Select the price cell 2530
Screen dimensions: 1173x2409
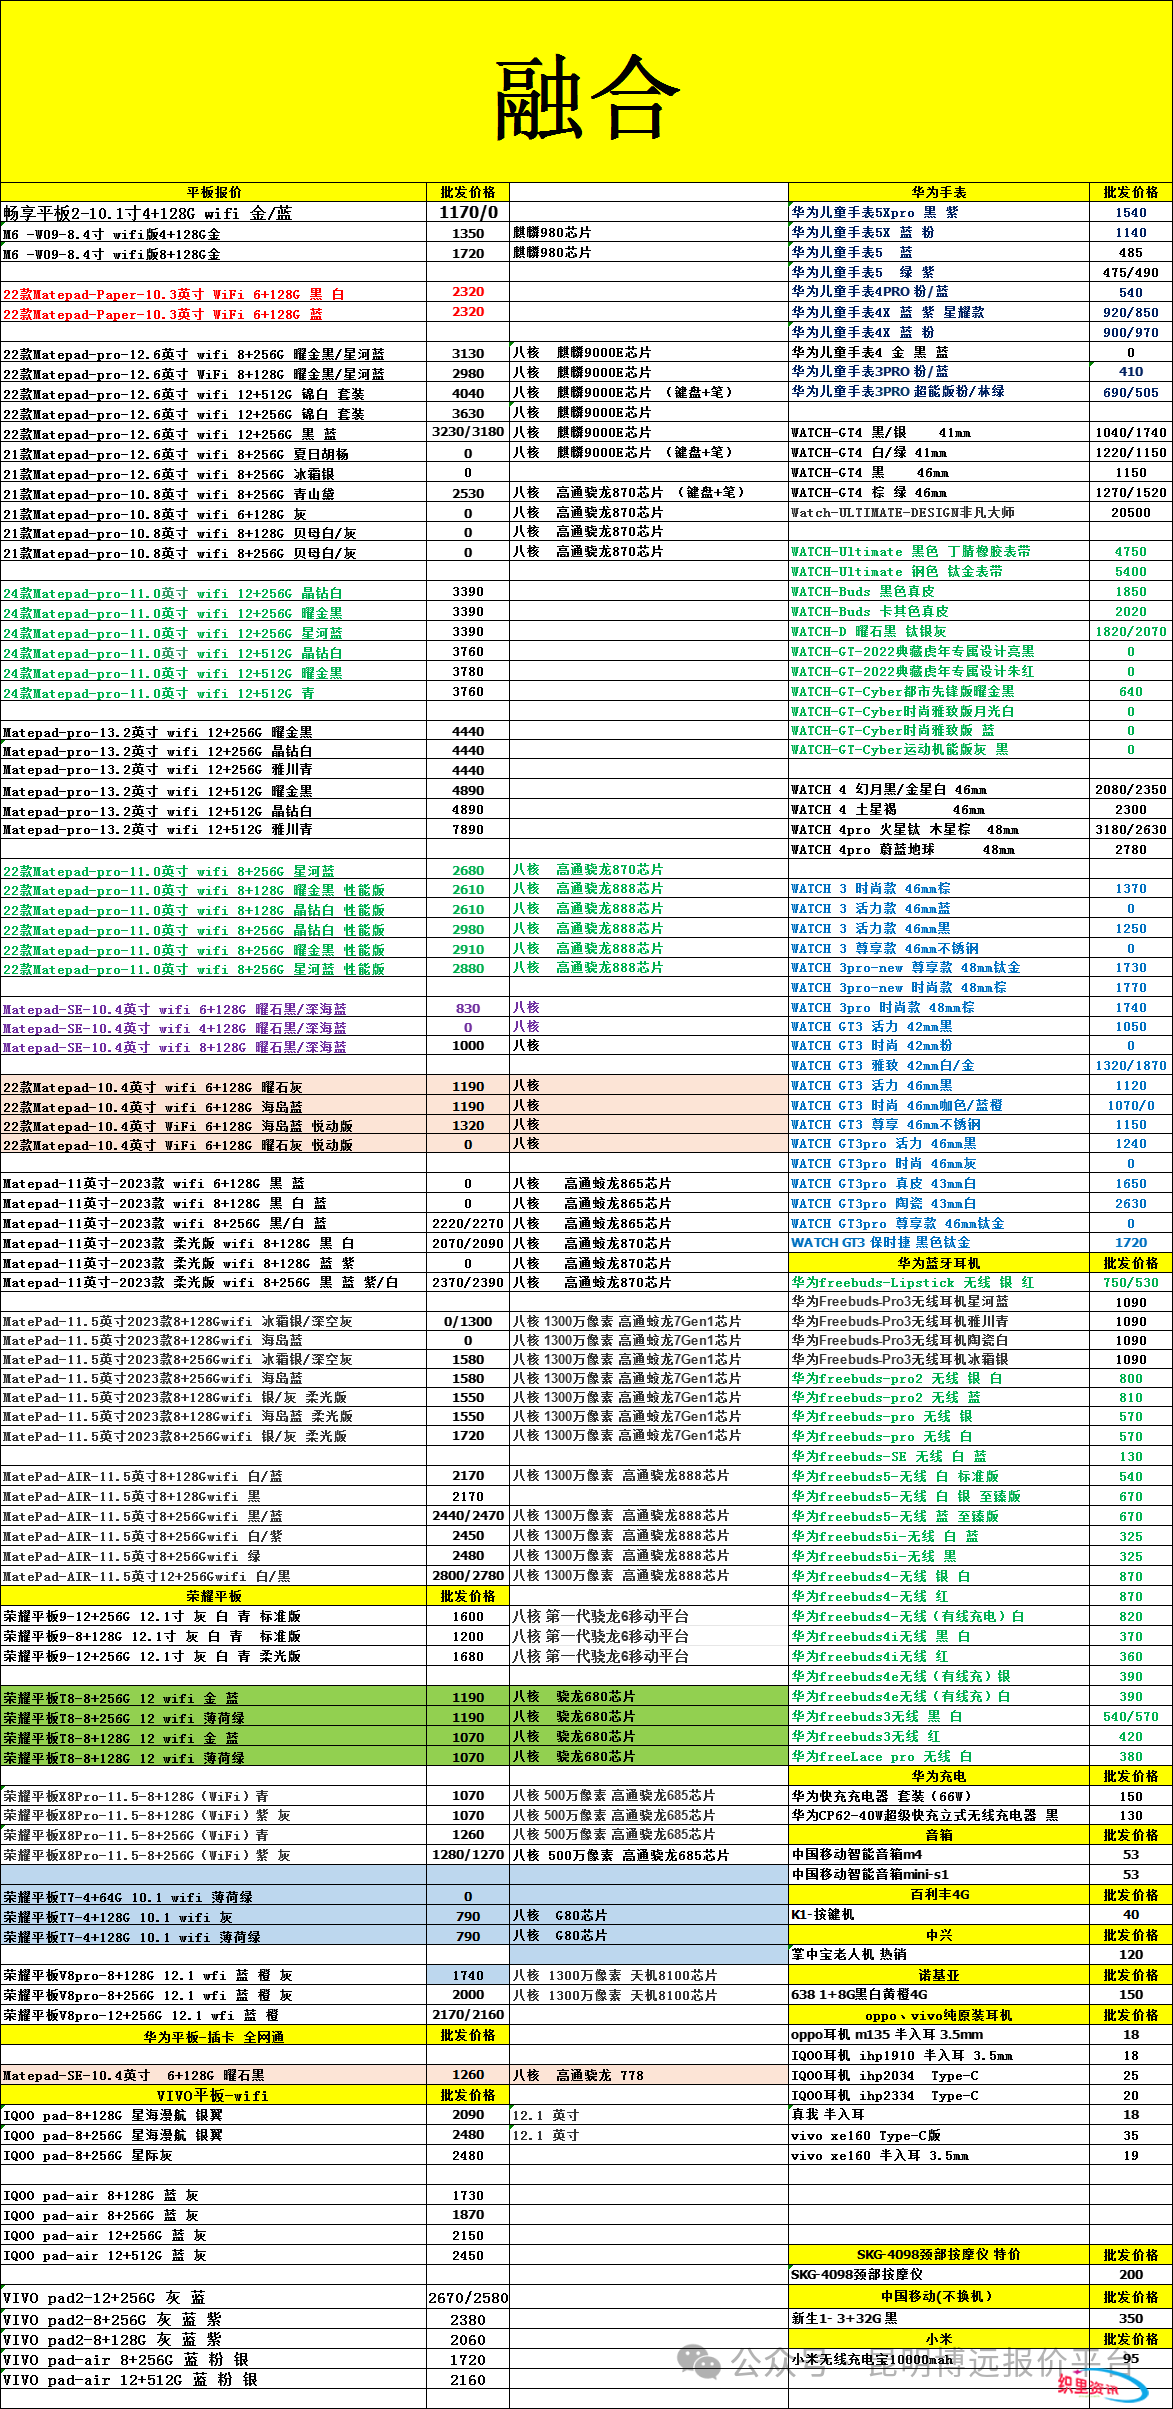pyautogui.click(x=468, y=493)
